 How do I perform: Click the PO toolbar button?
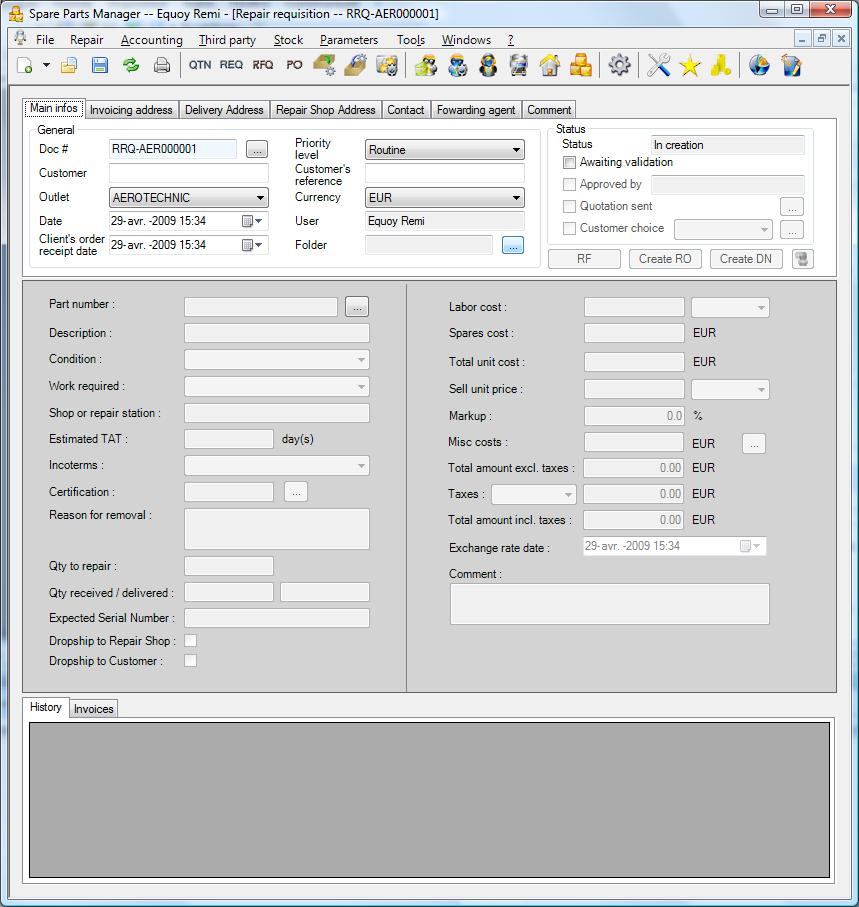[x=294, y=65]
